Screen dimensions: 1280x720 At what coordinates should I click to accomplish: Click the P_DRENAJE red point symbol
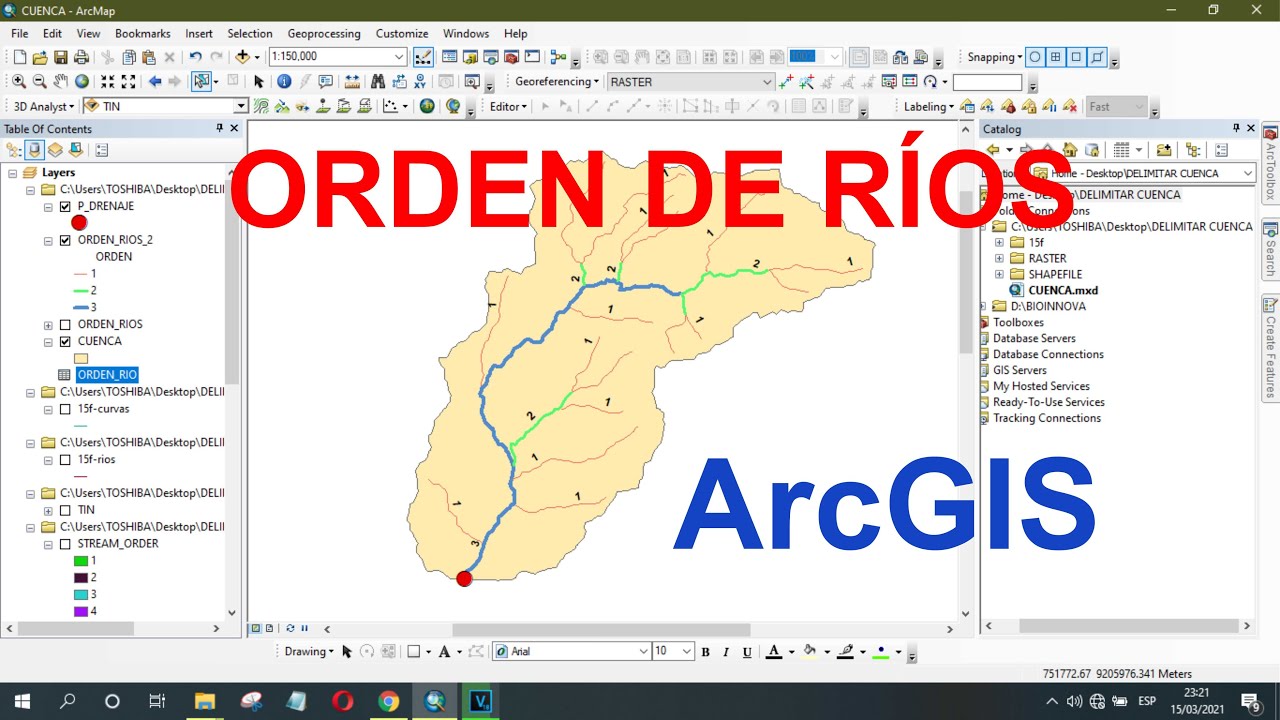point(79,223)
